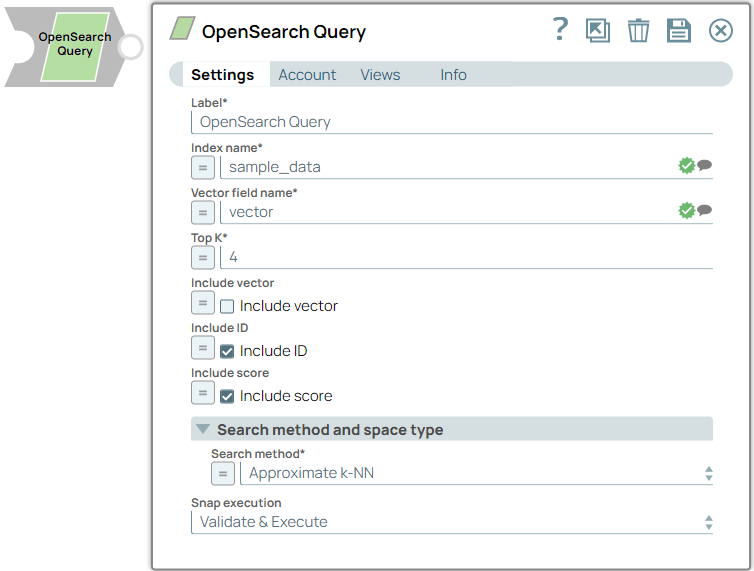Switch to the Account tab
754x571 pixels.
307,75
